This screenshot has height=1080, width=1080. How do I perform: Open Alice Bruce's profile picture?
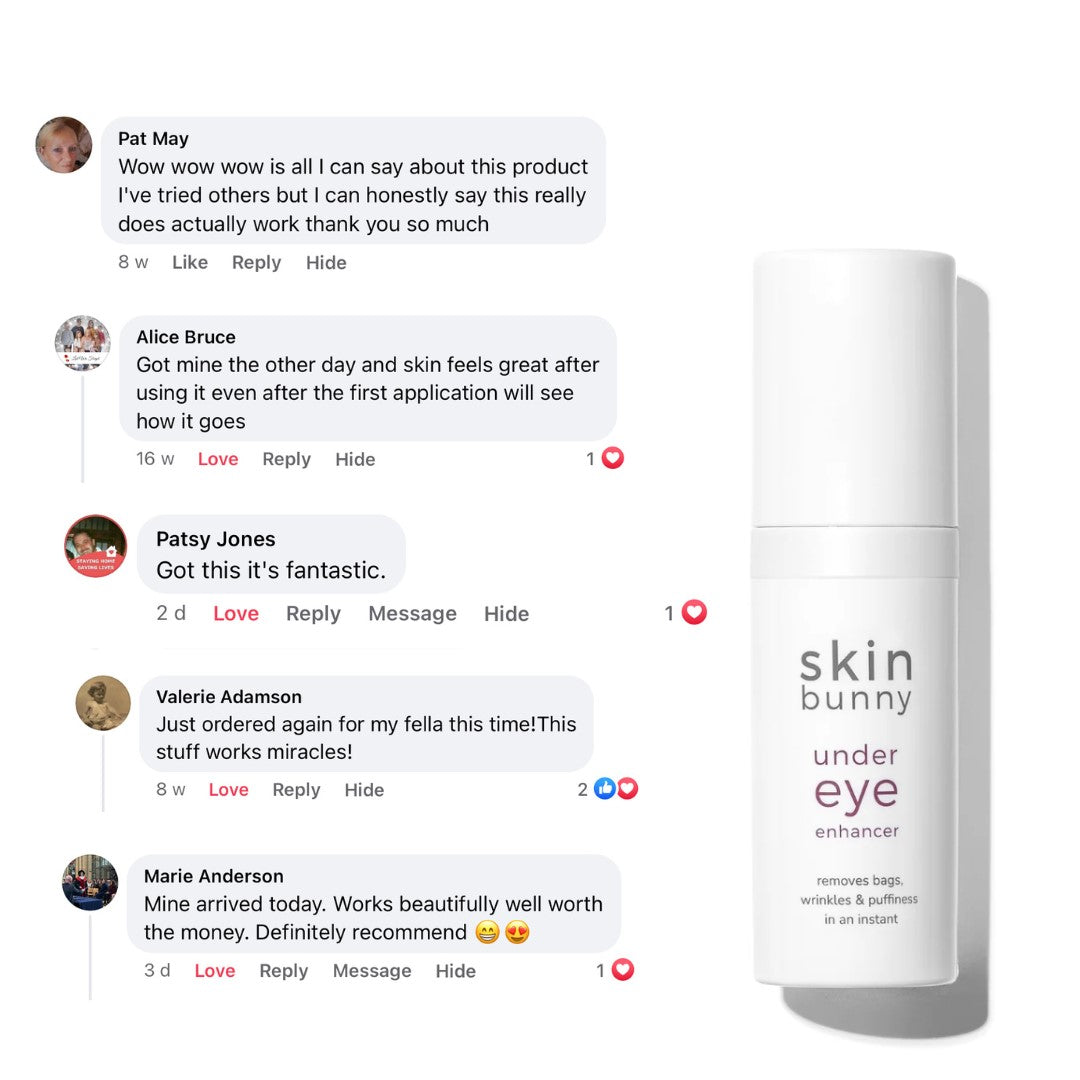click(83, 343)
